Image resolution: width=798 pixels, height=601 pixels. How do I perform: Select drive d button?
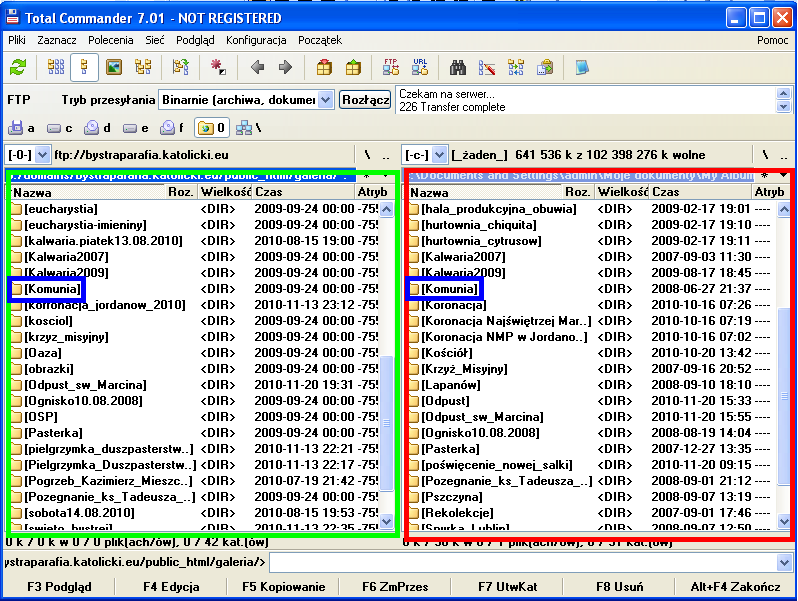(97, 128)
